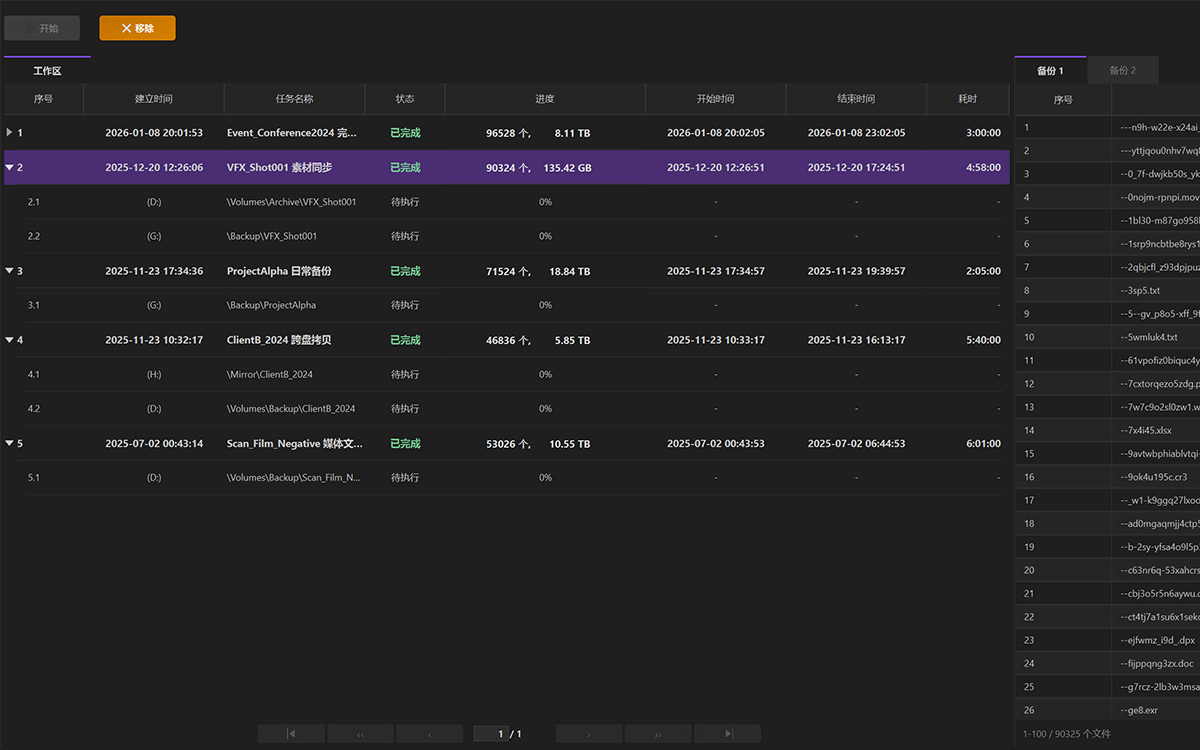Click the page number input field
1200x750 pixels.
pos(490,734)
